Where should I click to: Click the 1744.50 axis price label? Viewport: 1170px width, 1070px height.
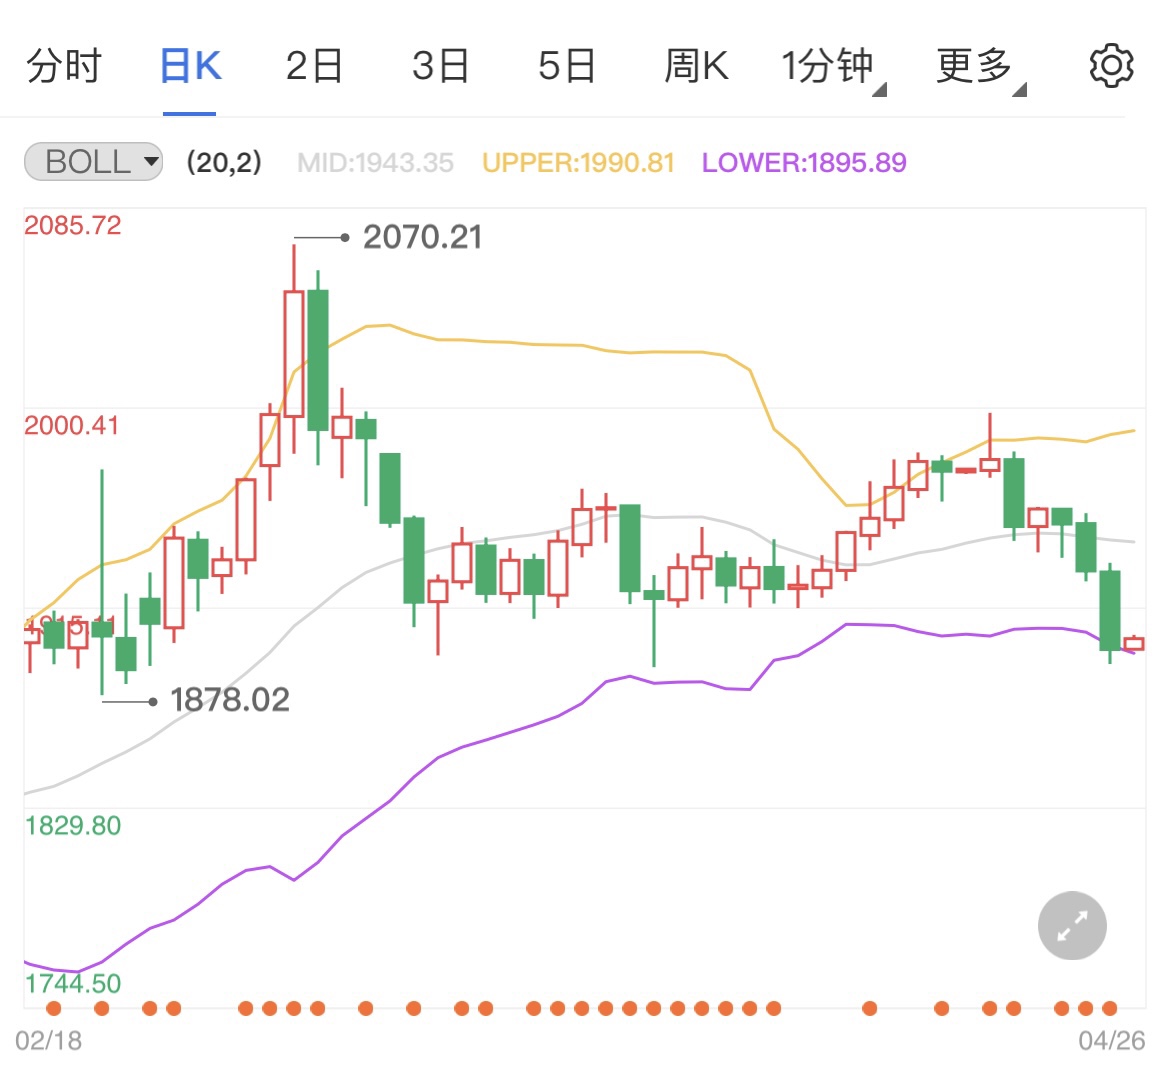(x=72, y=983)
